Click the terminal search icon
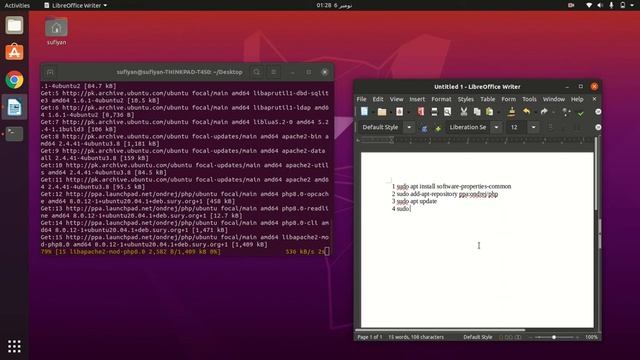Image resolution: width=640 pixels, height=360 pixels. point(256,72)
